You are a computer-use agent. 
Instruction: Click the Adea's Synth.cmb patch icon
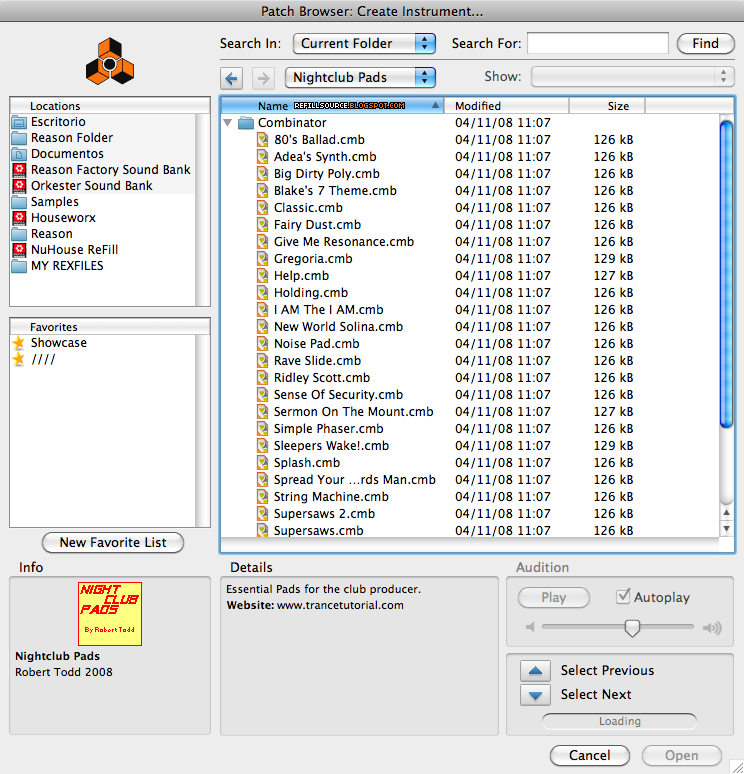click(263, 157)
